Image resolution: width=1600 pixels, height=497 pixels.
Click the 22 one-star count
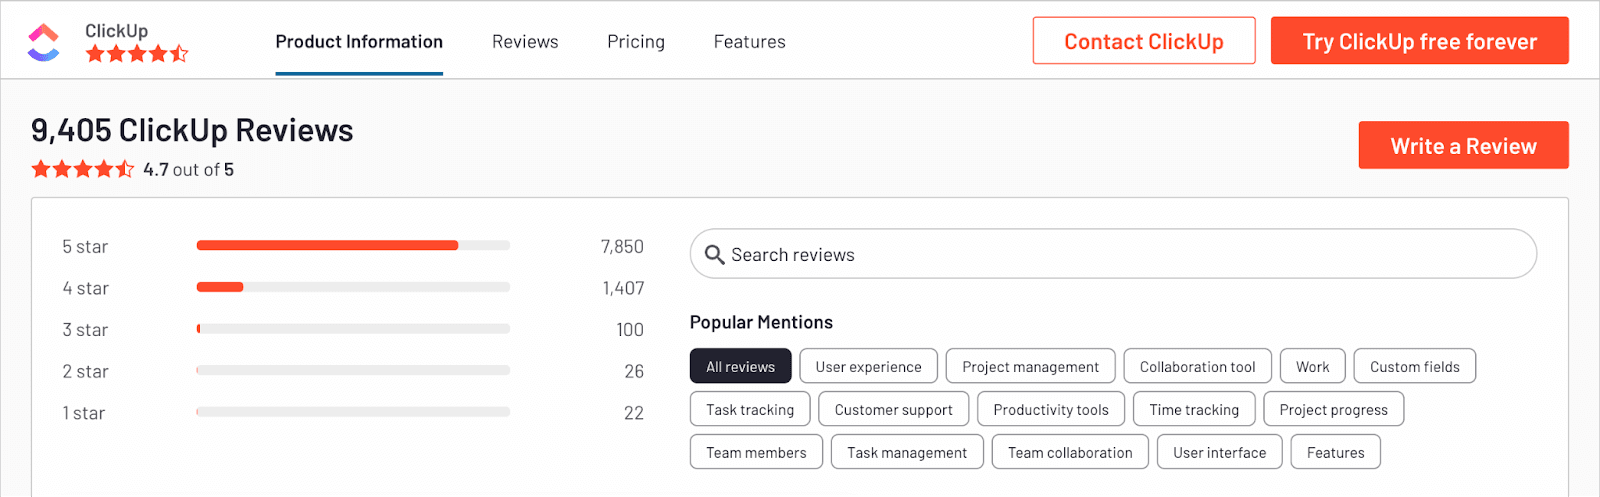(x=634, y=413)
